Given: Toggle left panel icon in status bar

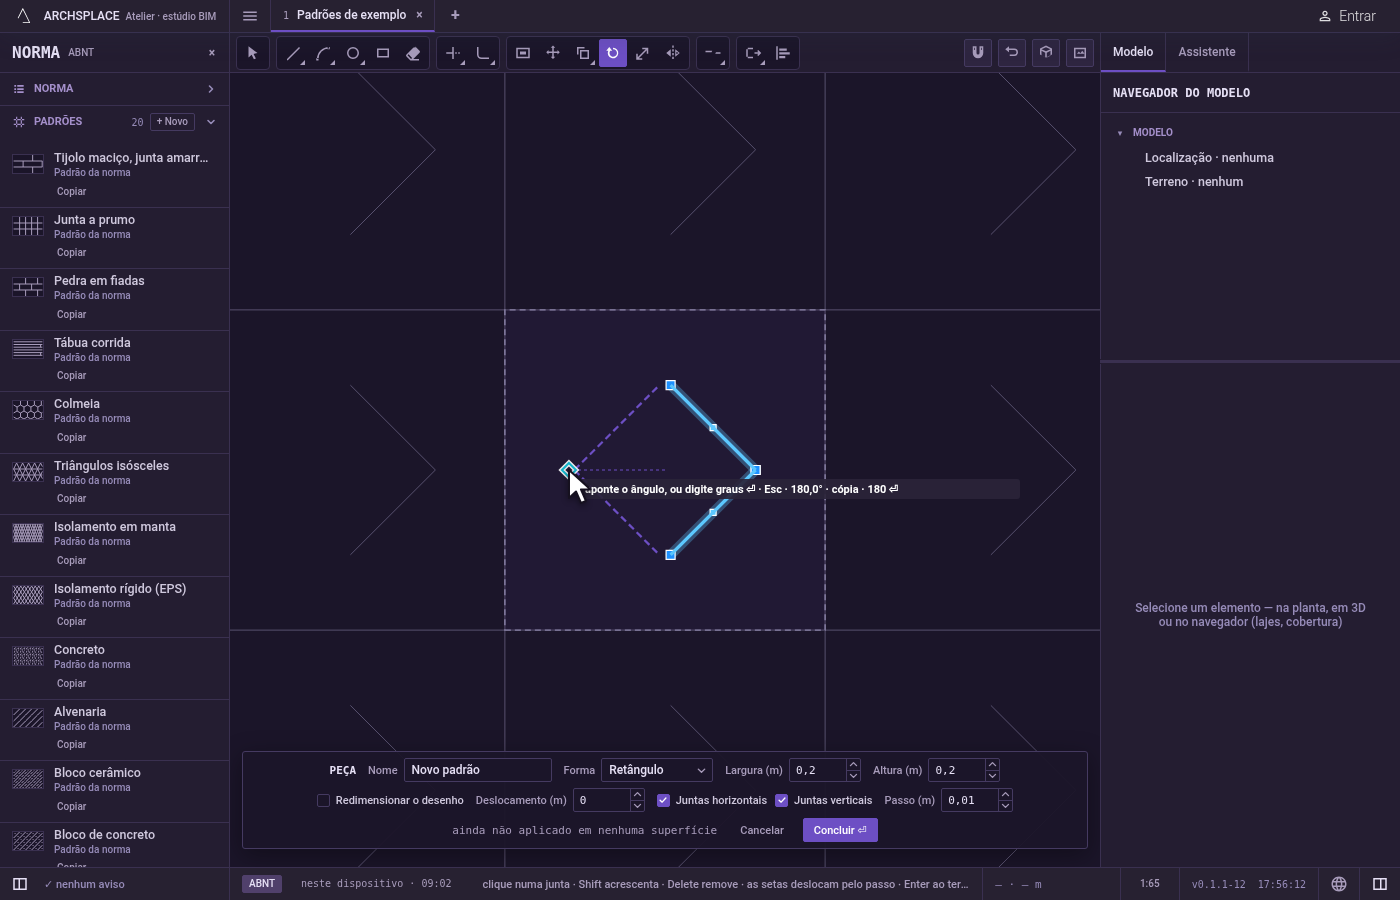Looking at the screenshot, I should (19, 884).
